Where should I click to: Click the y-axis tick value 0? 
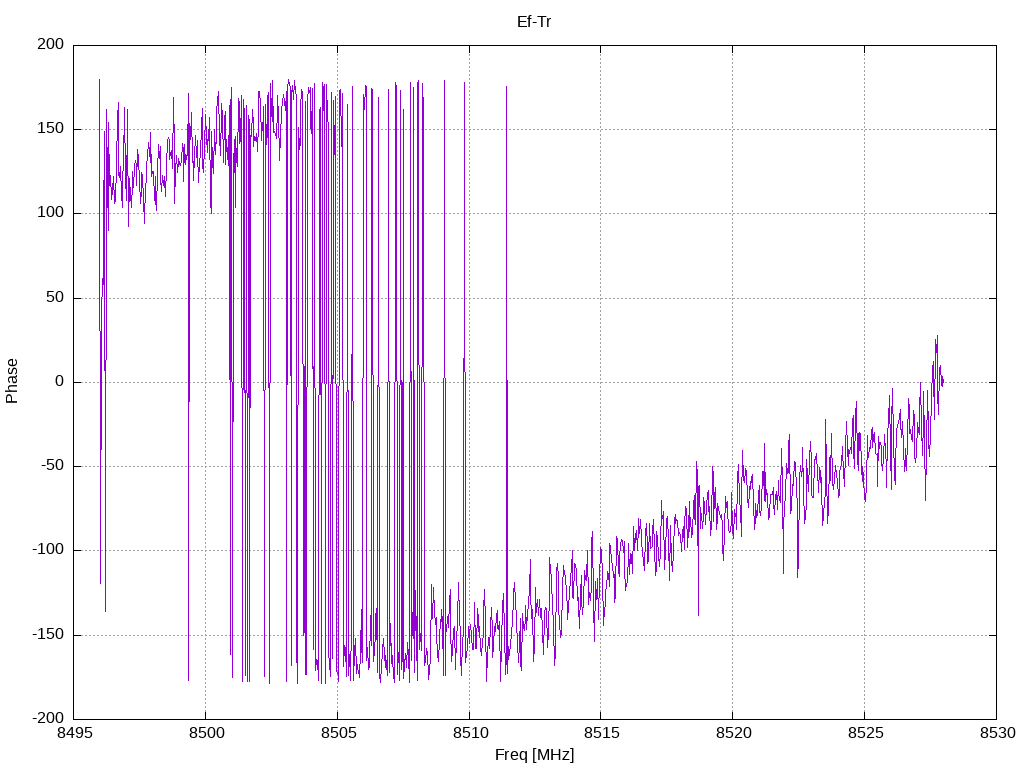click(60, 381)
